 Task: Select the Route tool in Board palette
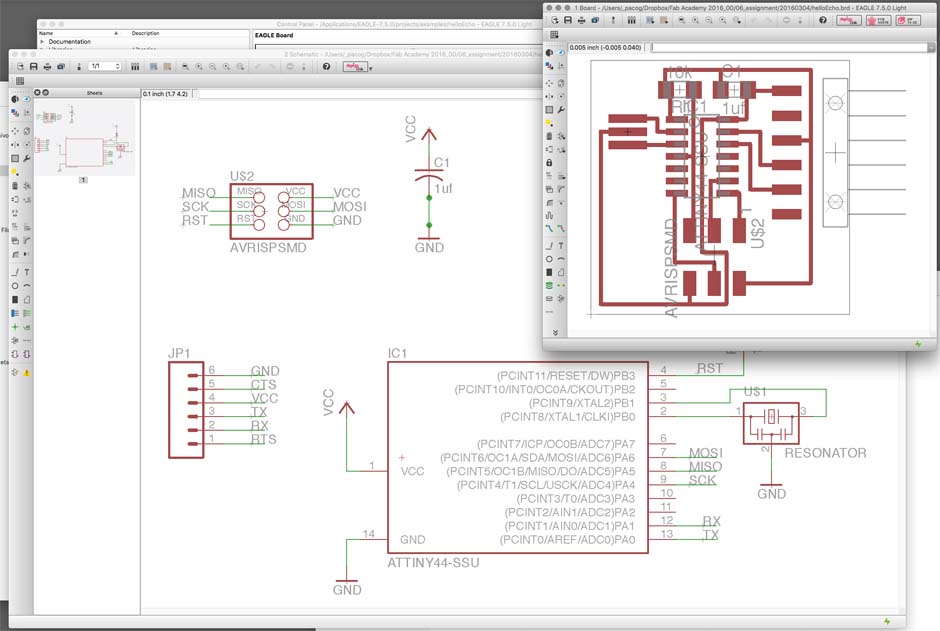549,228
